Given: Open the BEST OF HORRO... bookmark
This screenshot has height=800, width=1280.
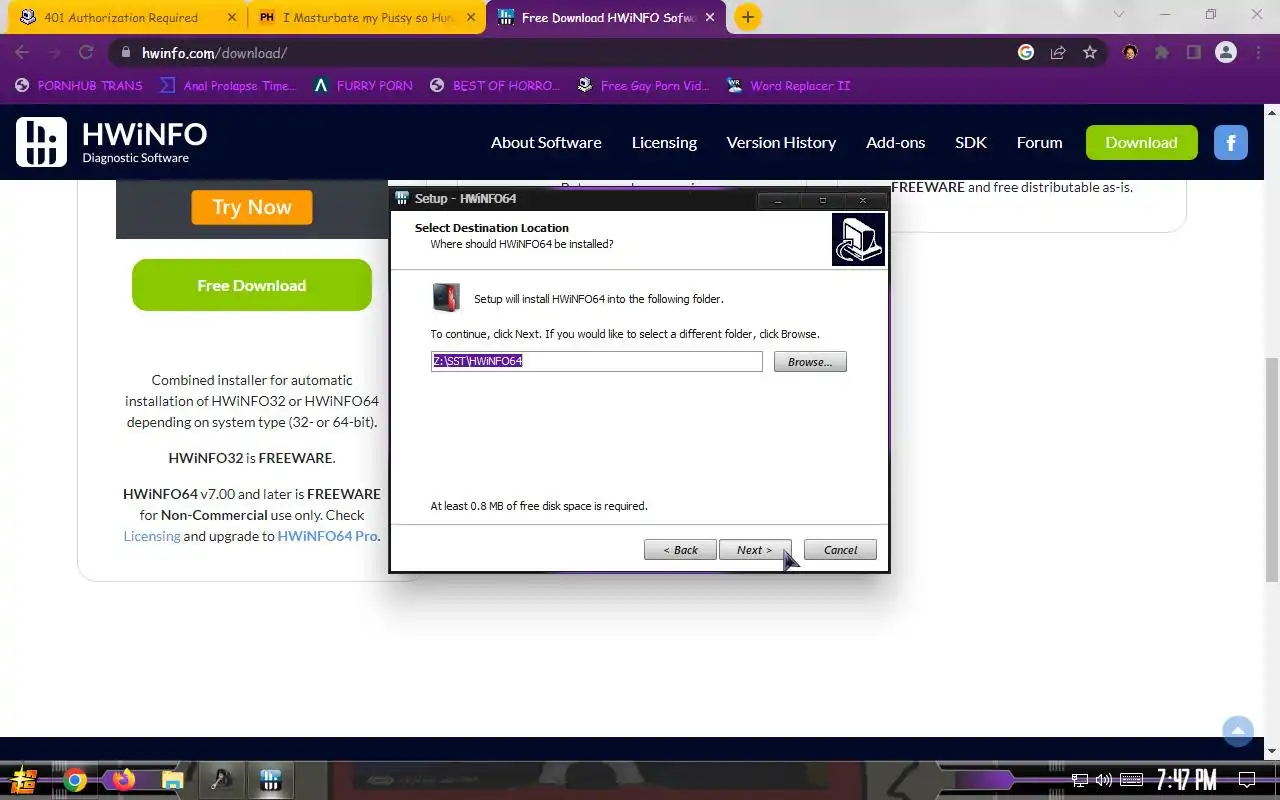Looking at the screenshot, I should (x=495, y=86).
